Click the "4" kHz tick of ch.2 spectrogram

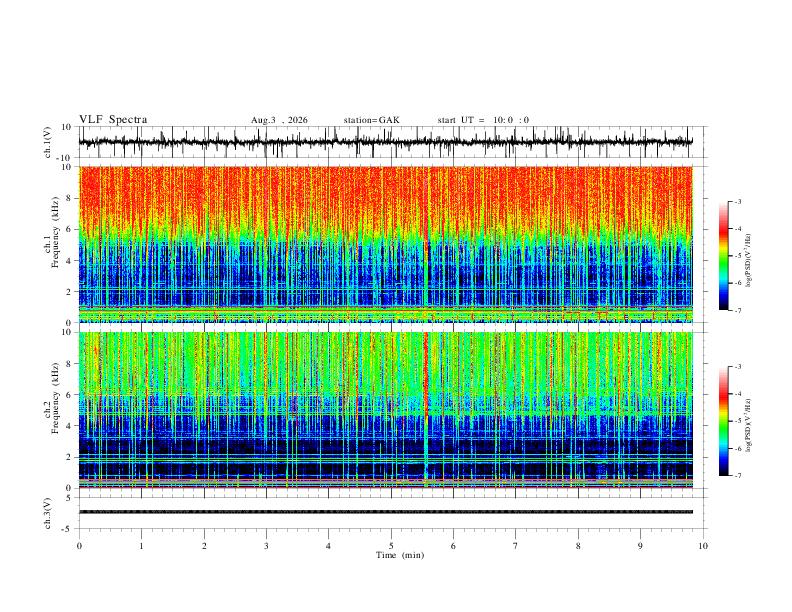pyautogui.click(x=70, y=426)
